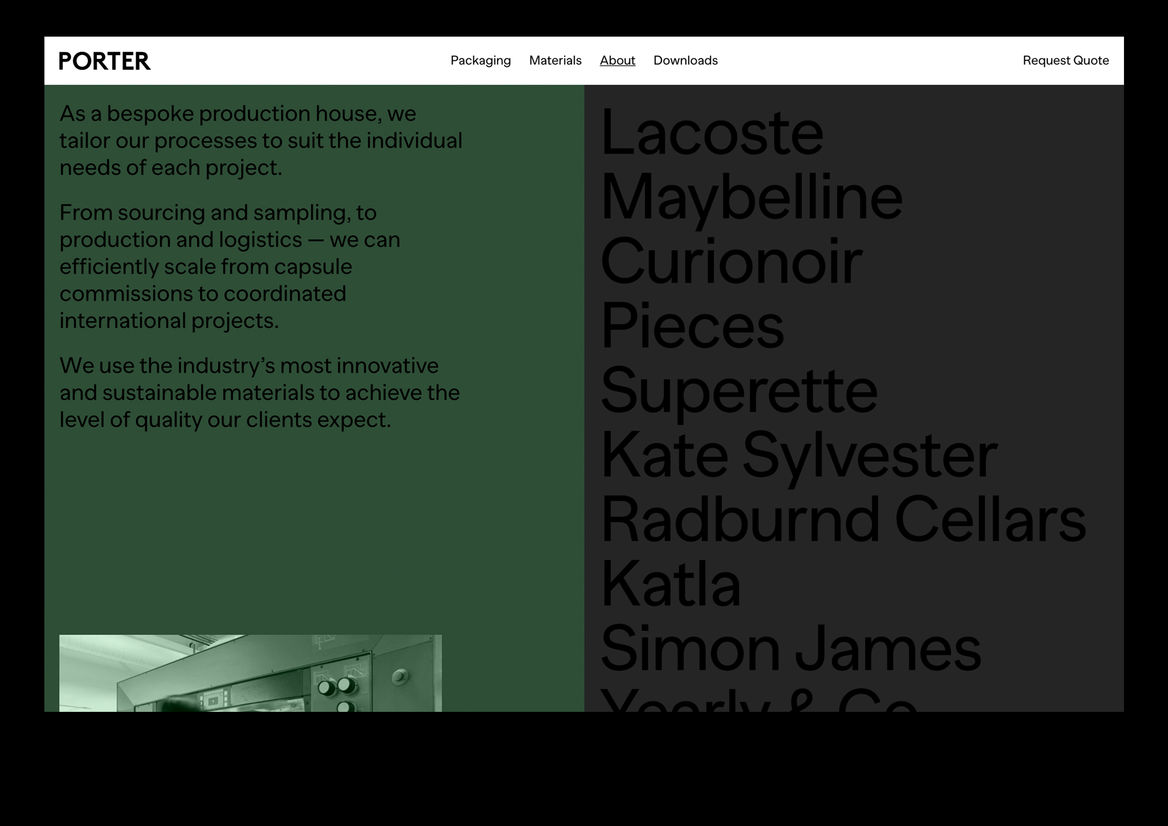The width and height of the screenshot is (1168, 826).
Task: Select the underlined About nav link
Action: tap(617, 61)
